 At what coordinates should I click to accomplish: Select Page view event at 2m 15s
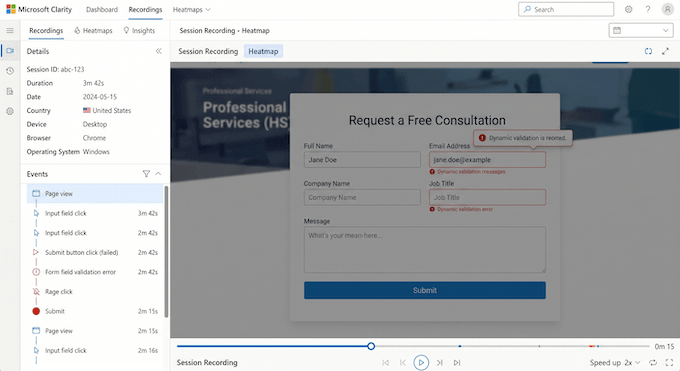coord(95,331)
